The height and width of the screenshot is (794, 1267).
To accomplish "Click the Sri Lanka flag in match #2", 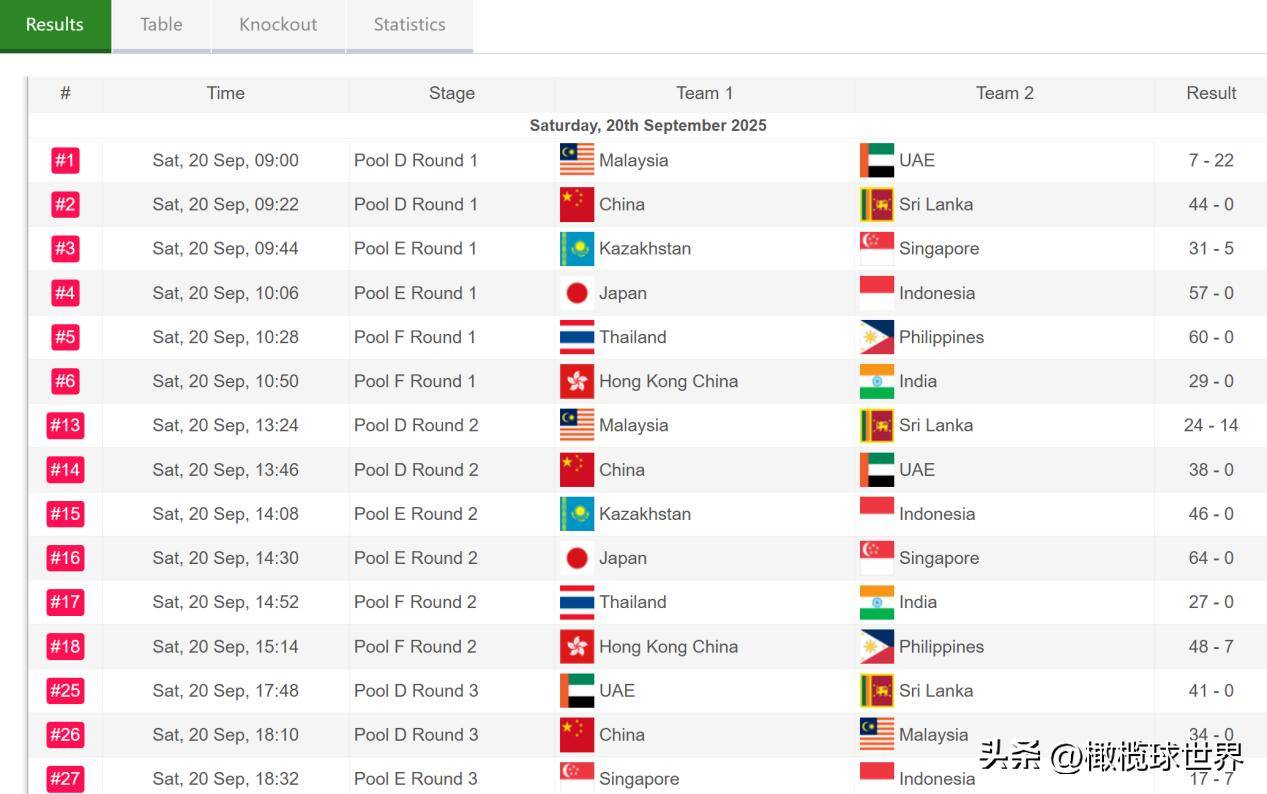I will [x=877, y=204].
